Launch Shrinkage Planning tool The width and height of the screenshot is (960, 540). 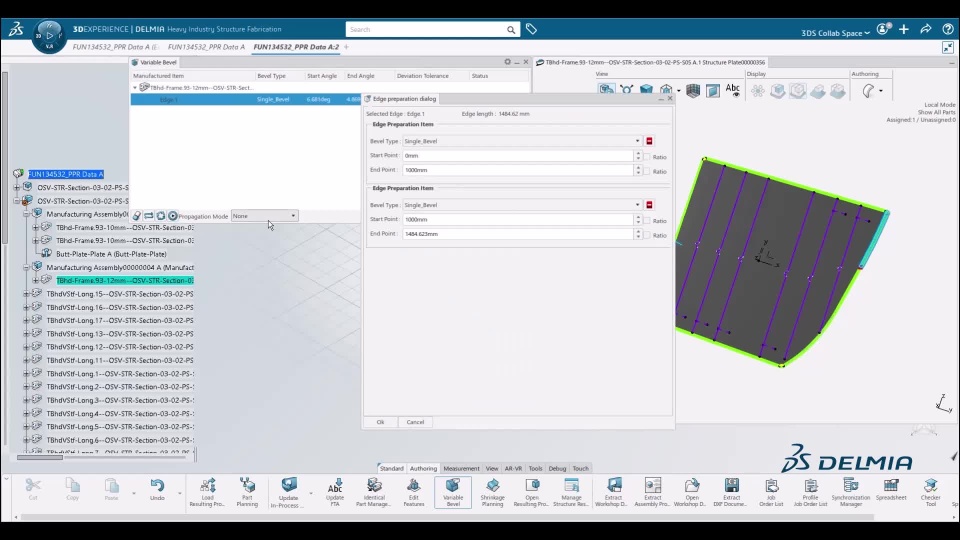point(492,492)
